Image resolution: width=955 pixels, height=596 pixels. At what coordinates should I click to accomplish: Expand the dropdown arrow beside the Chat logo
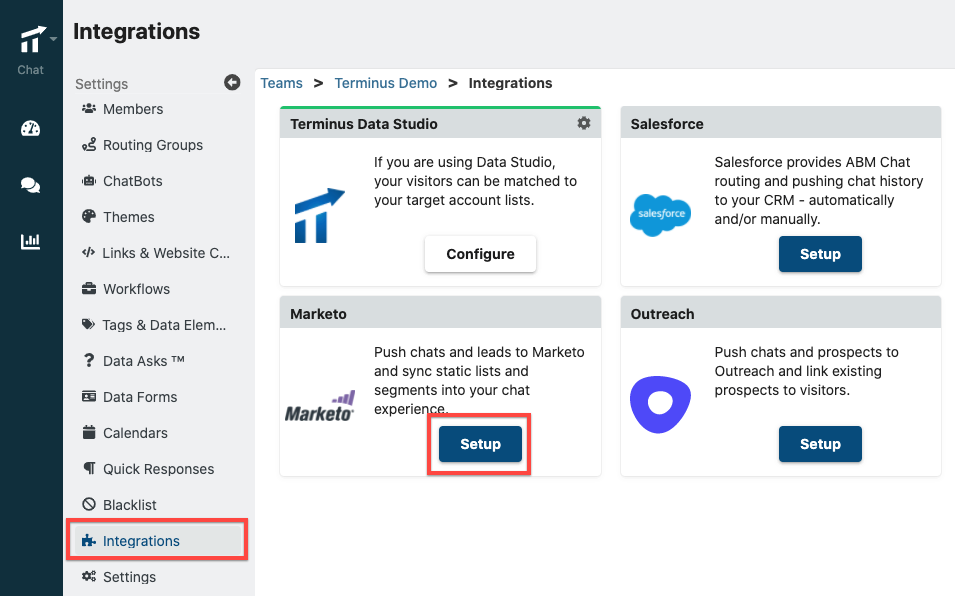pos(54,39)
